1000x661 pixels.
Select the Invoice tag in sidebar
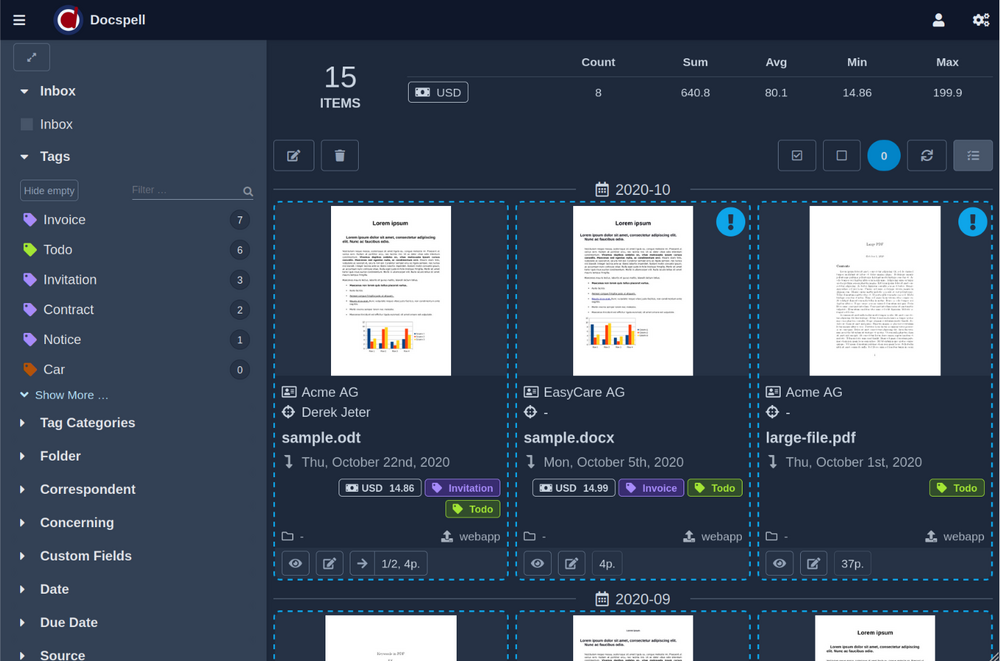[x=64, y=220]
